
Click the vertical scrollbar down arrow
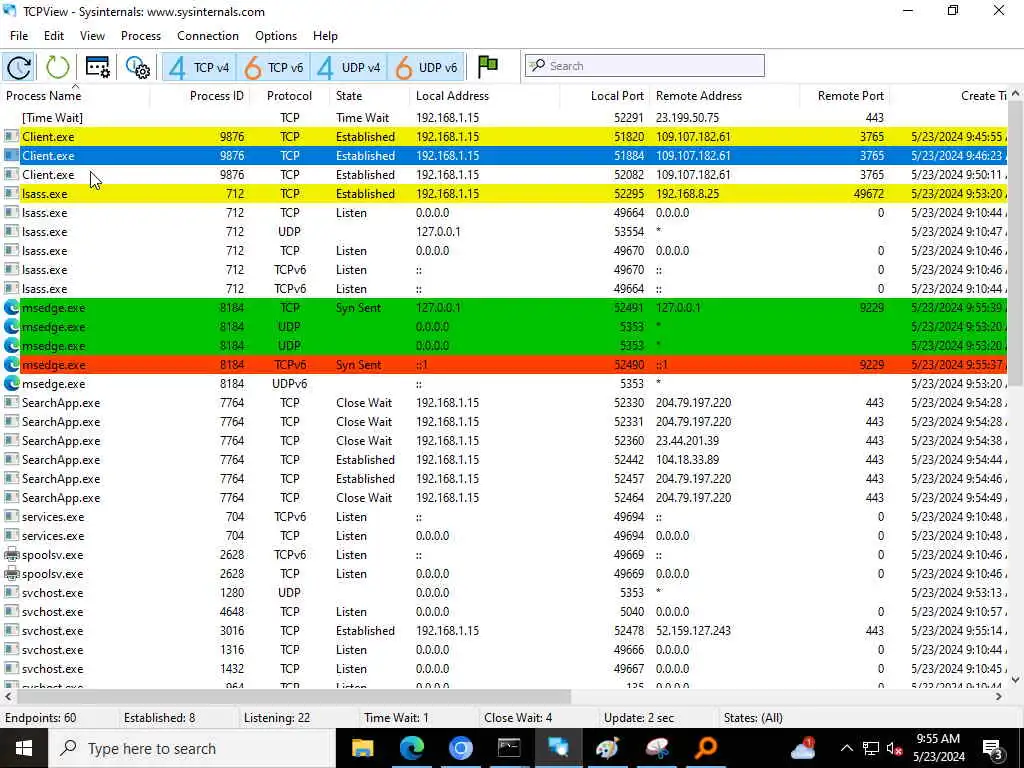[x=1016, y=679]
